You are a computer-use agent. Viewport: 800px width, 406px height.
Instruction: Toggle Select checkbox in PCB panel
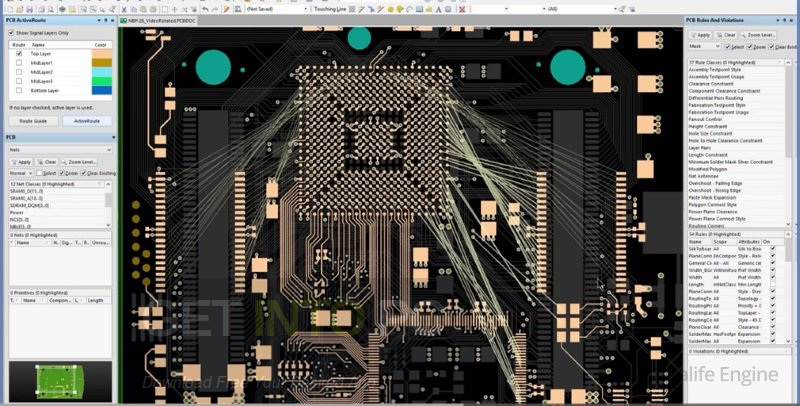coord(39,173)
